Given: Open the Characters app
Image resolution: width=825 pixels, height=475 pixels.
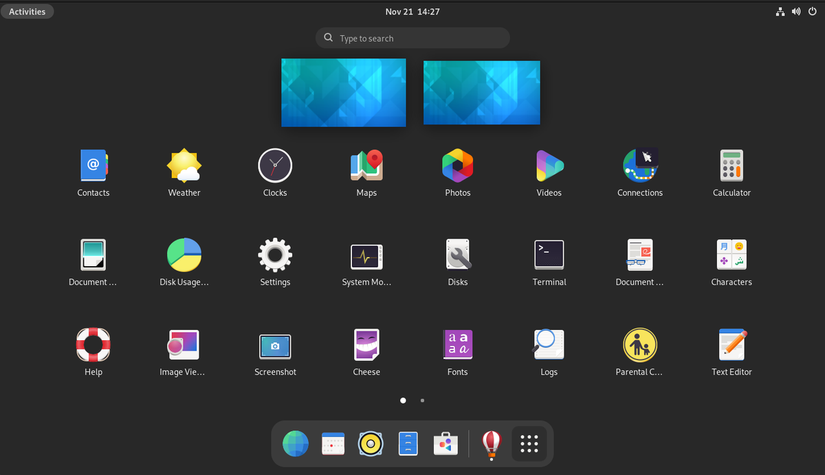Looking at the screenshot, I should pos(731,262).
